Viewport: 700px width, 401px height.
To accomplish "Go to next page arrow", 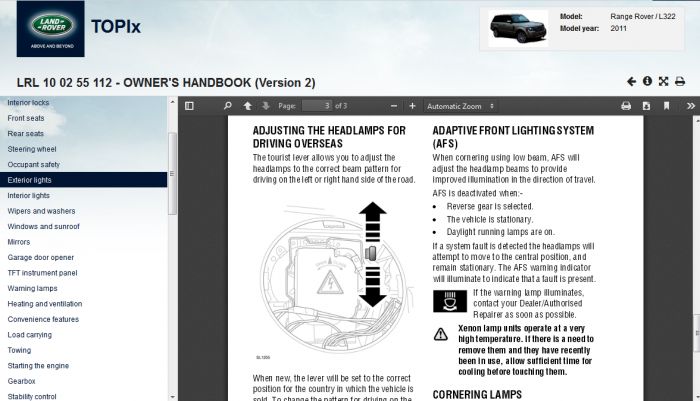I will click(266, 106).
